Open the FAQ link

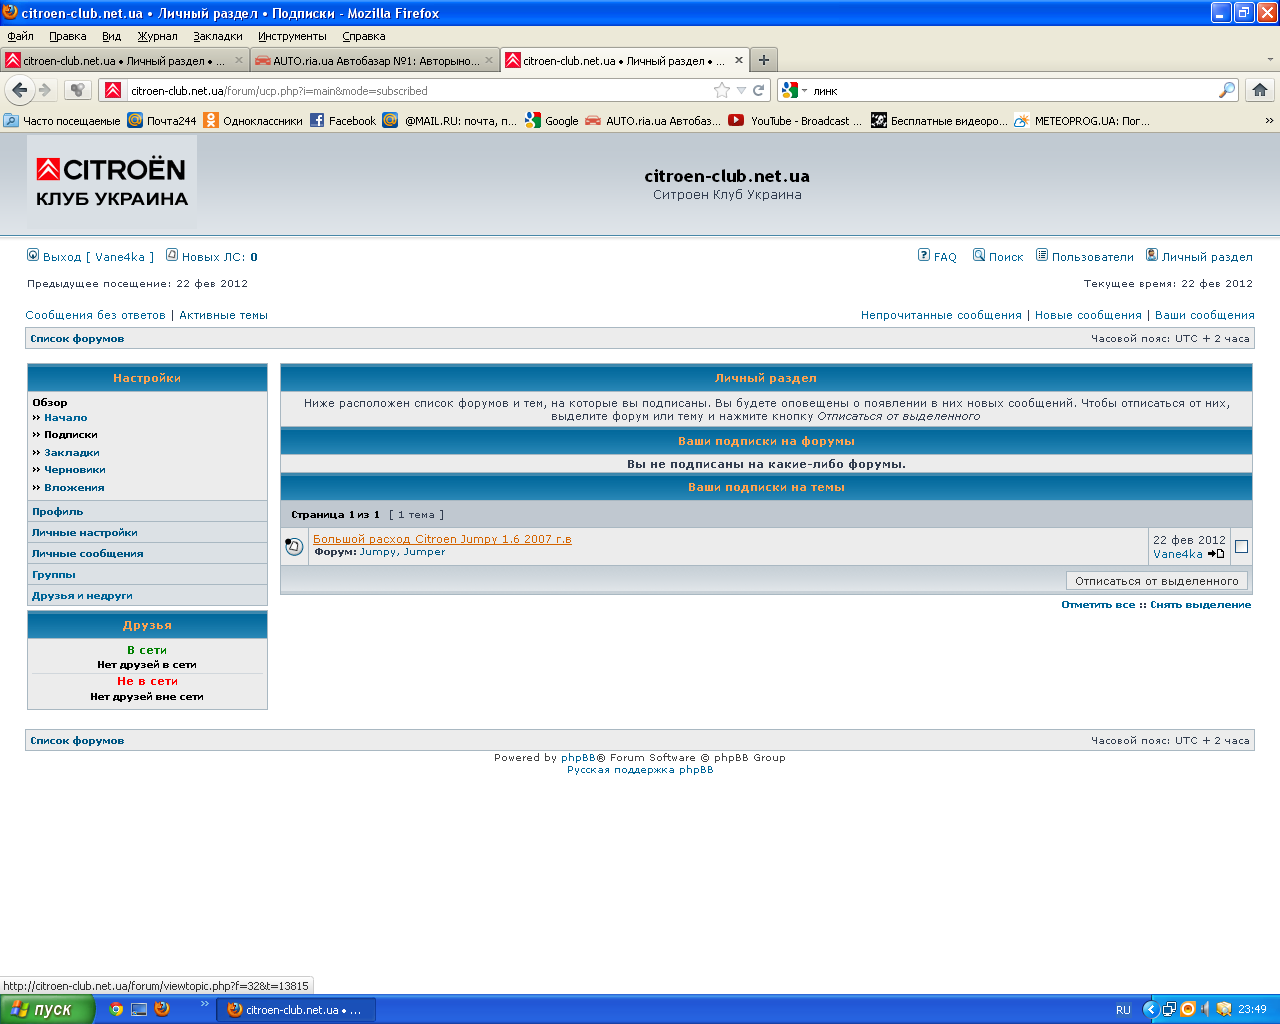point(937,257)
